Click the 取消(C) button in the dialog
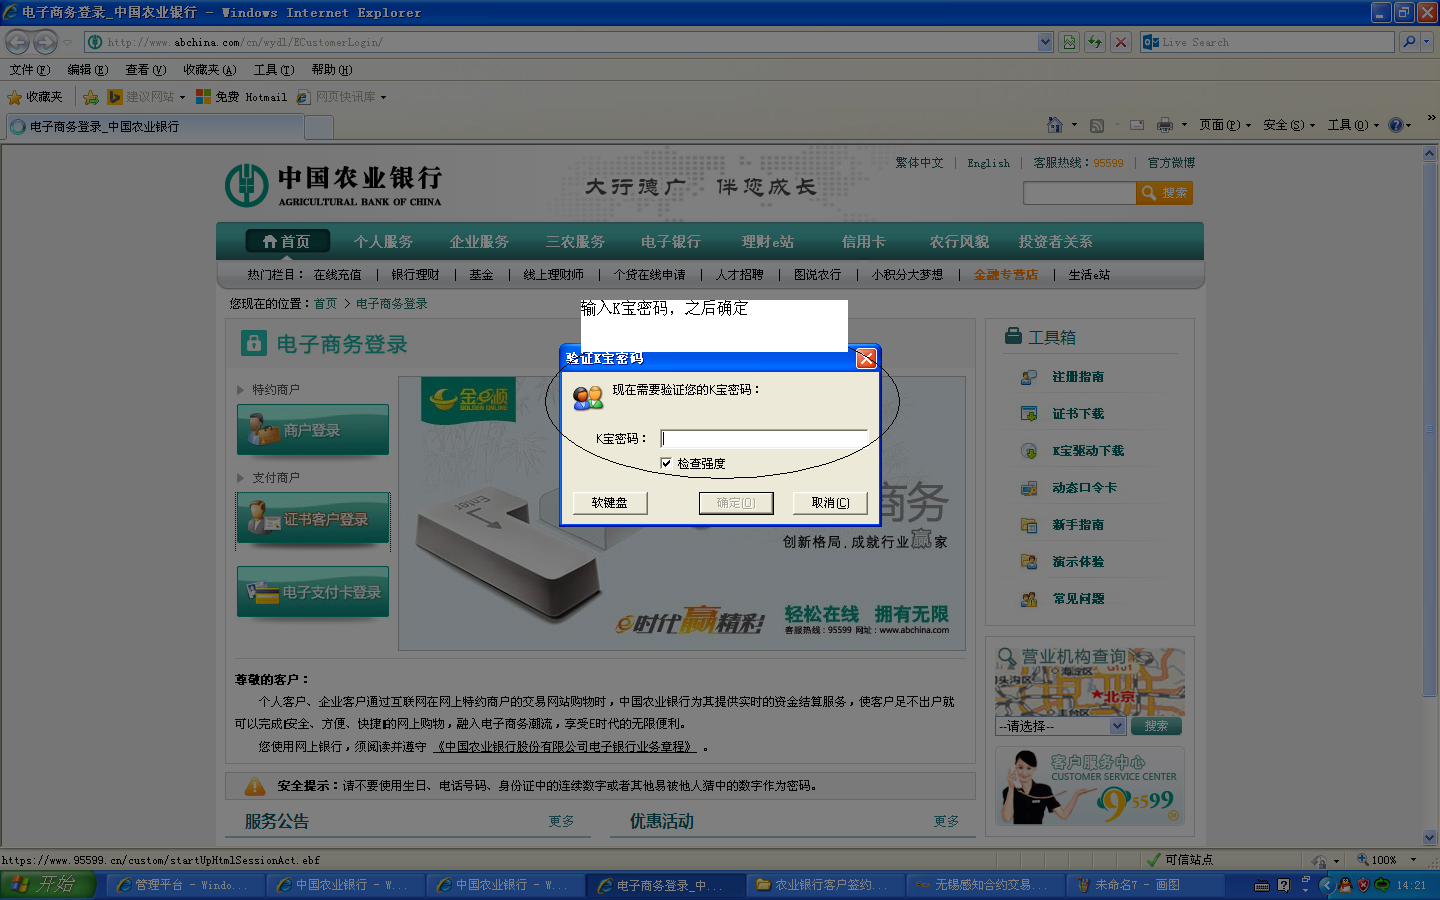 830,503
